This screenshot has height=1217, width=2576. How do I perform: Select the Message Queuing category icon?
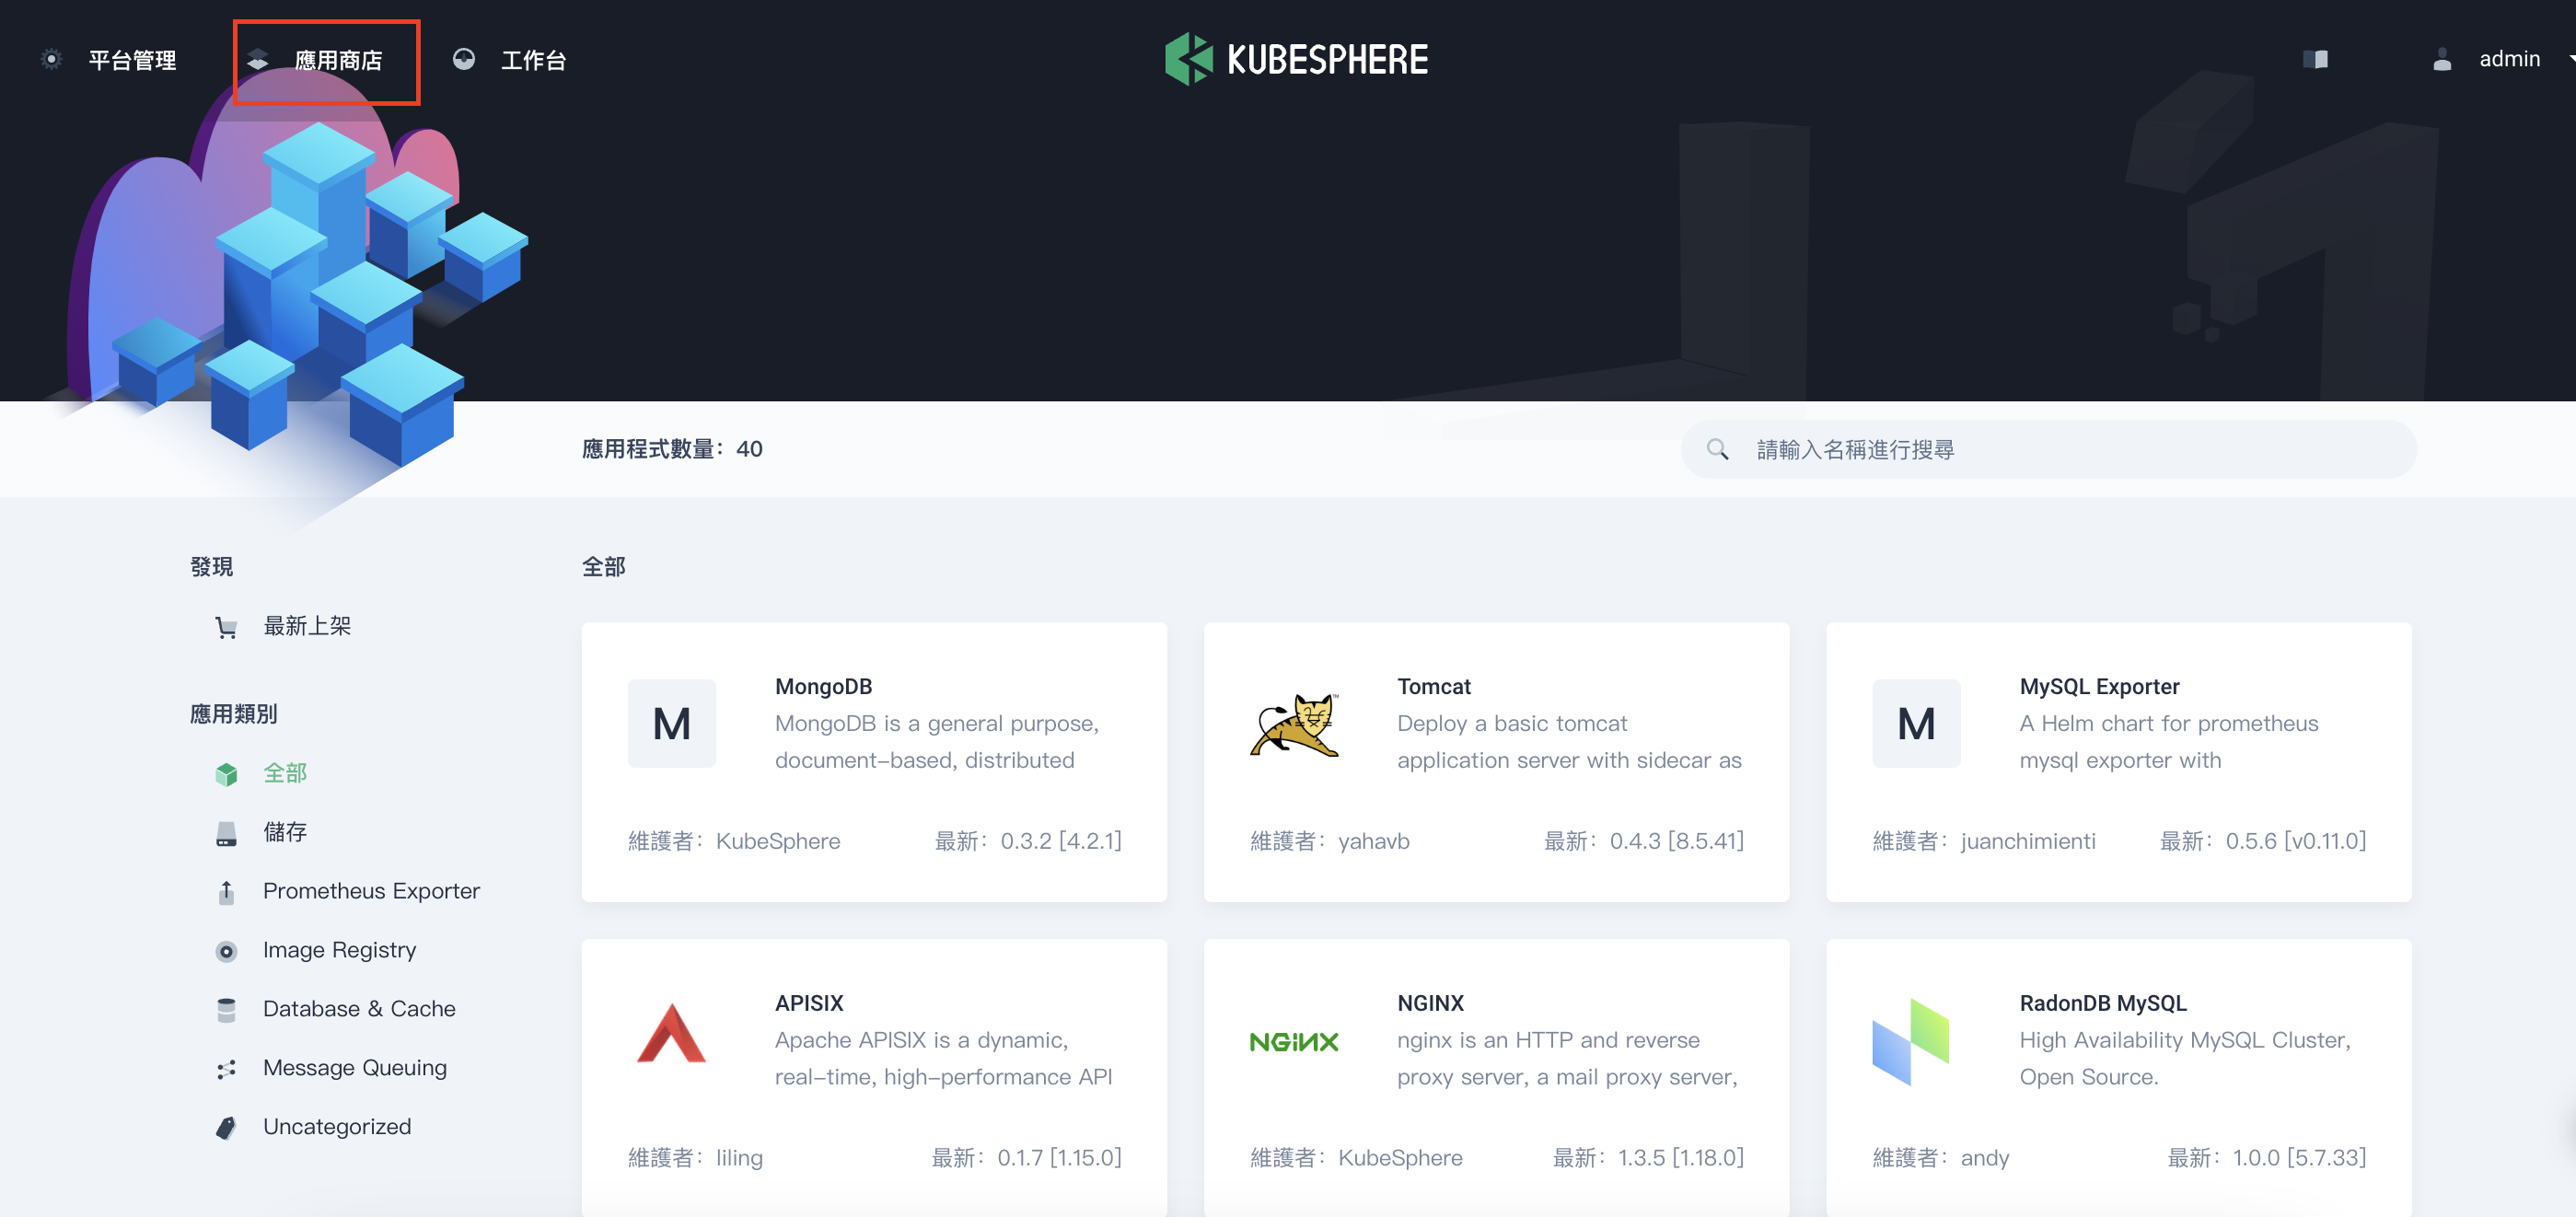click(x=226, y=1069)
